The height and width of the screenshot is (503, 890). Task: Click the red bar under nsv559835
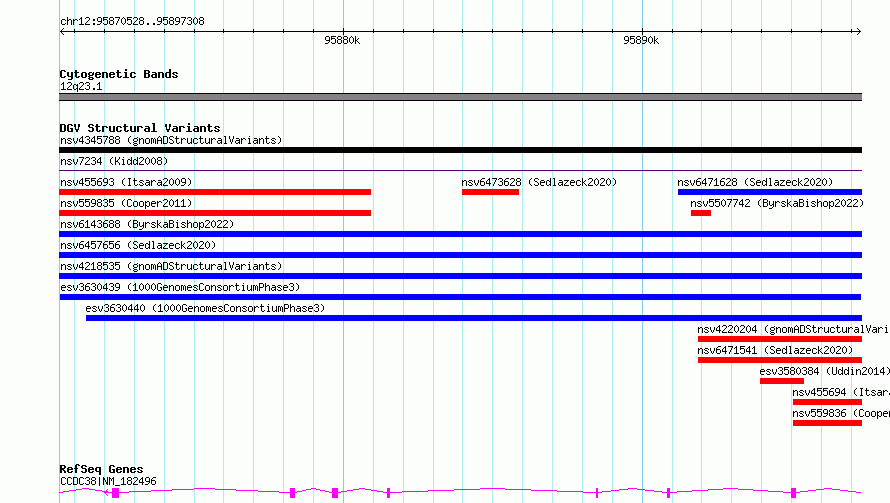pyautogui.click(x=215, y=213)
